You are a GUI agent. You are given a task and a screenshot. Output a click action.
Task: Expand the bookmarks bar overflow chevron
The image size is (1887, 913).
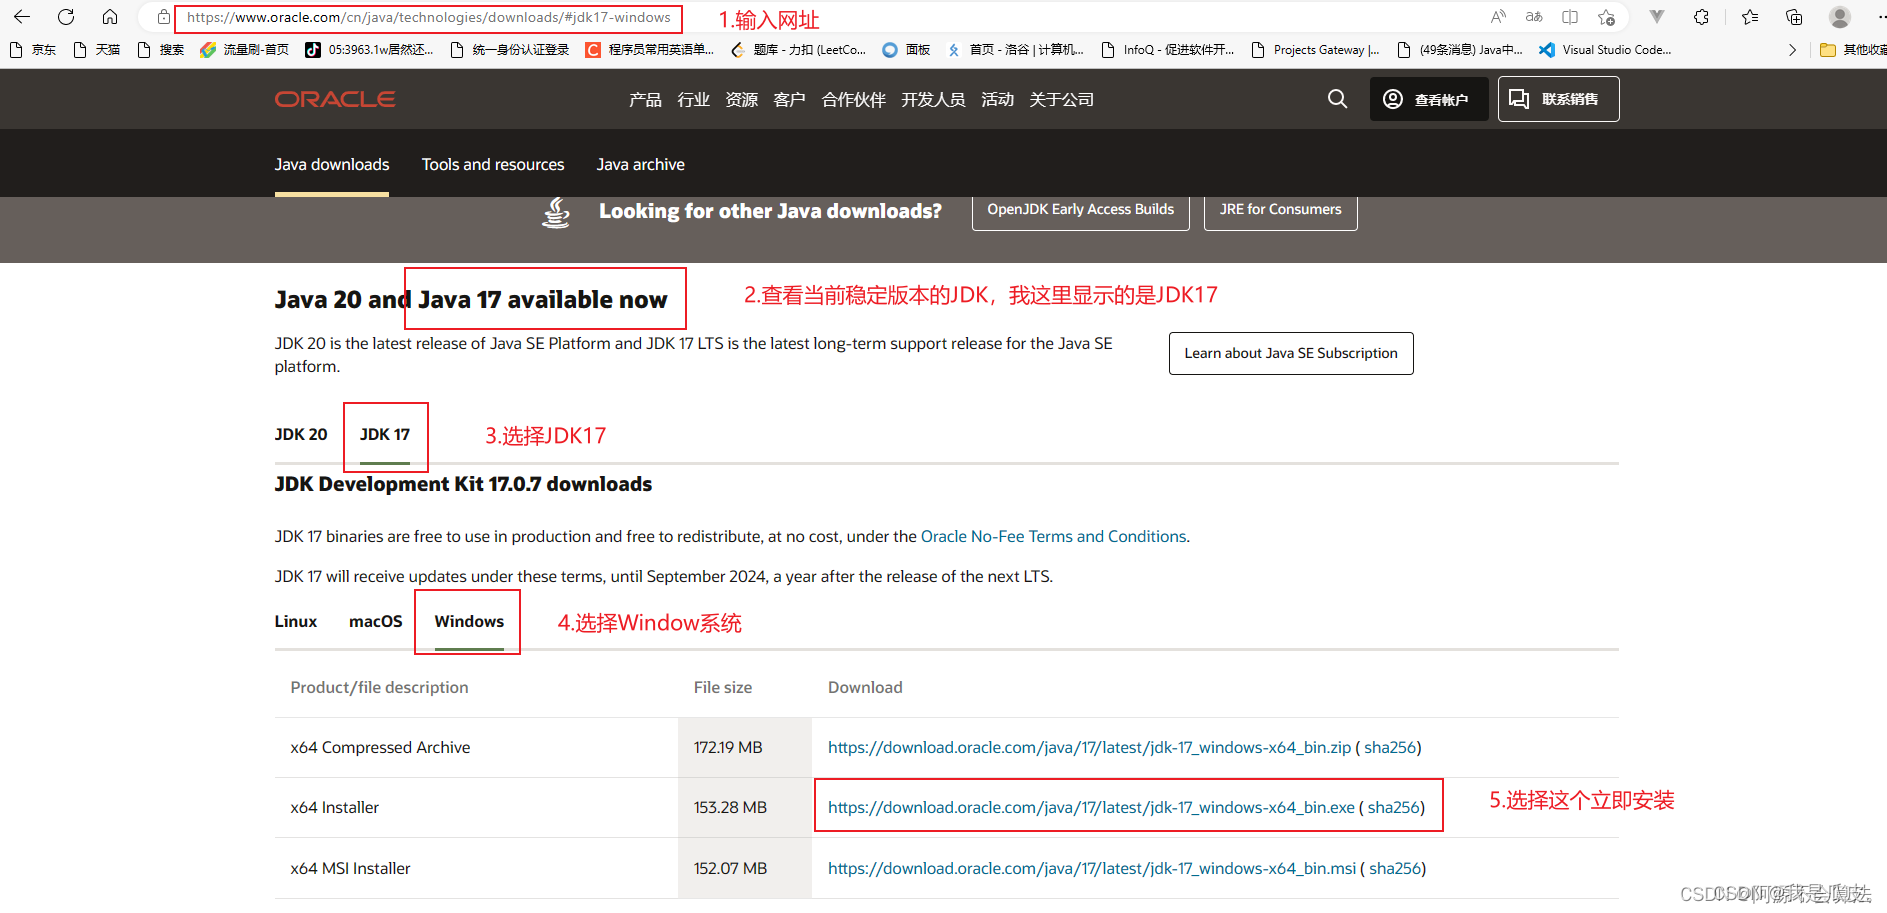(1792, 50)
